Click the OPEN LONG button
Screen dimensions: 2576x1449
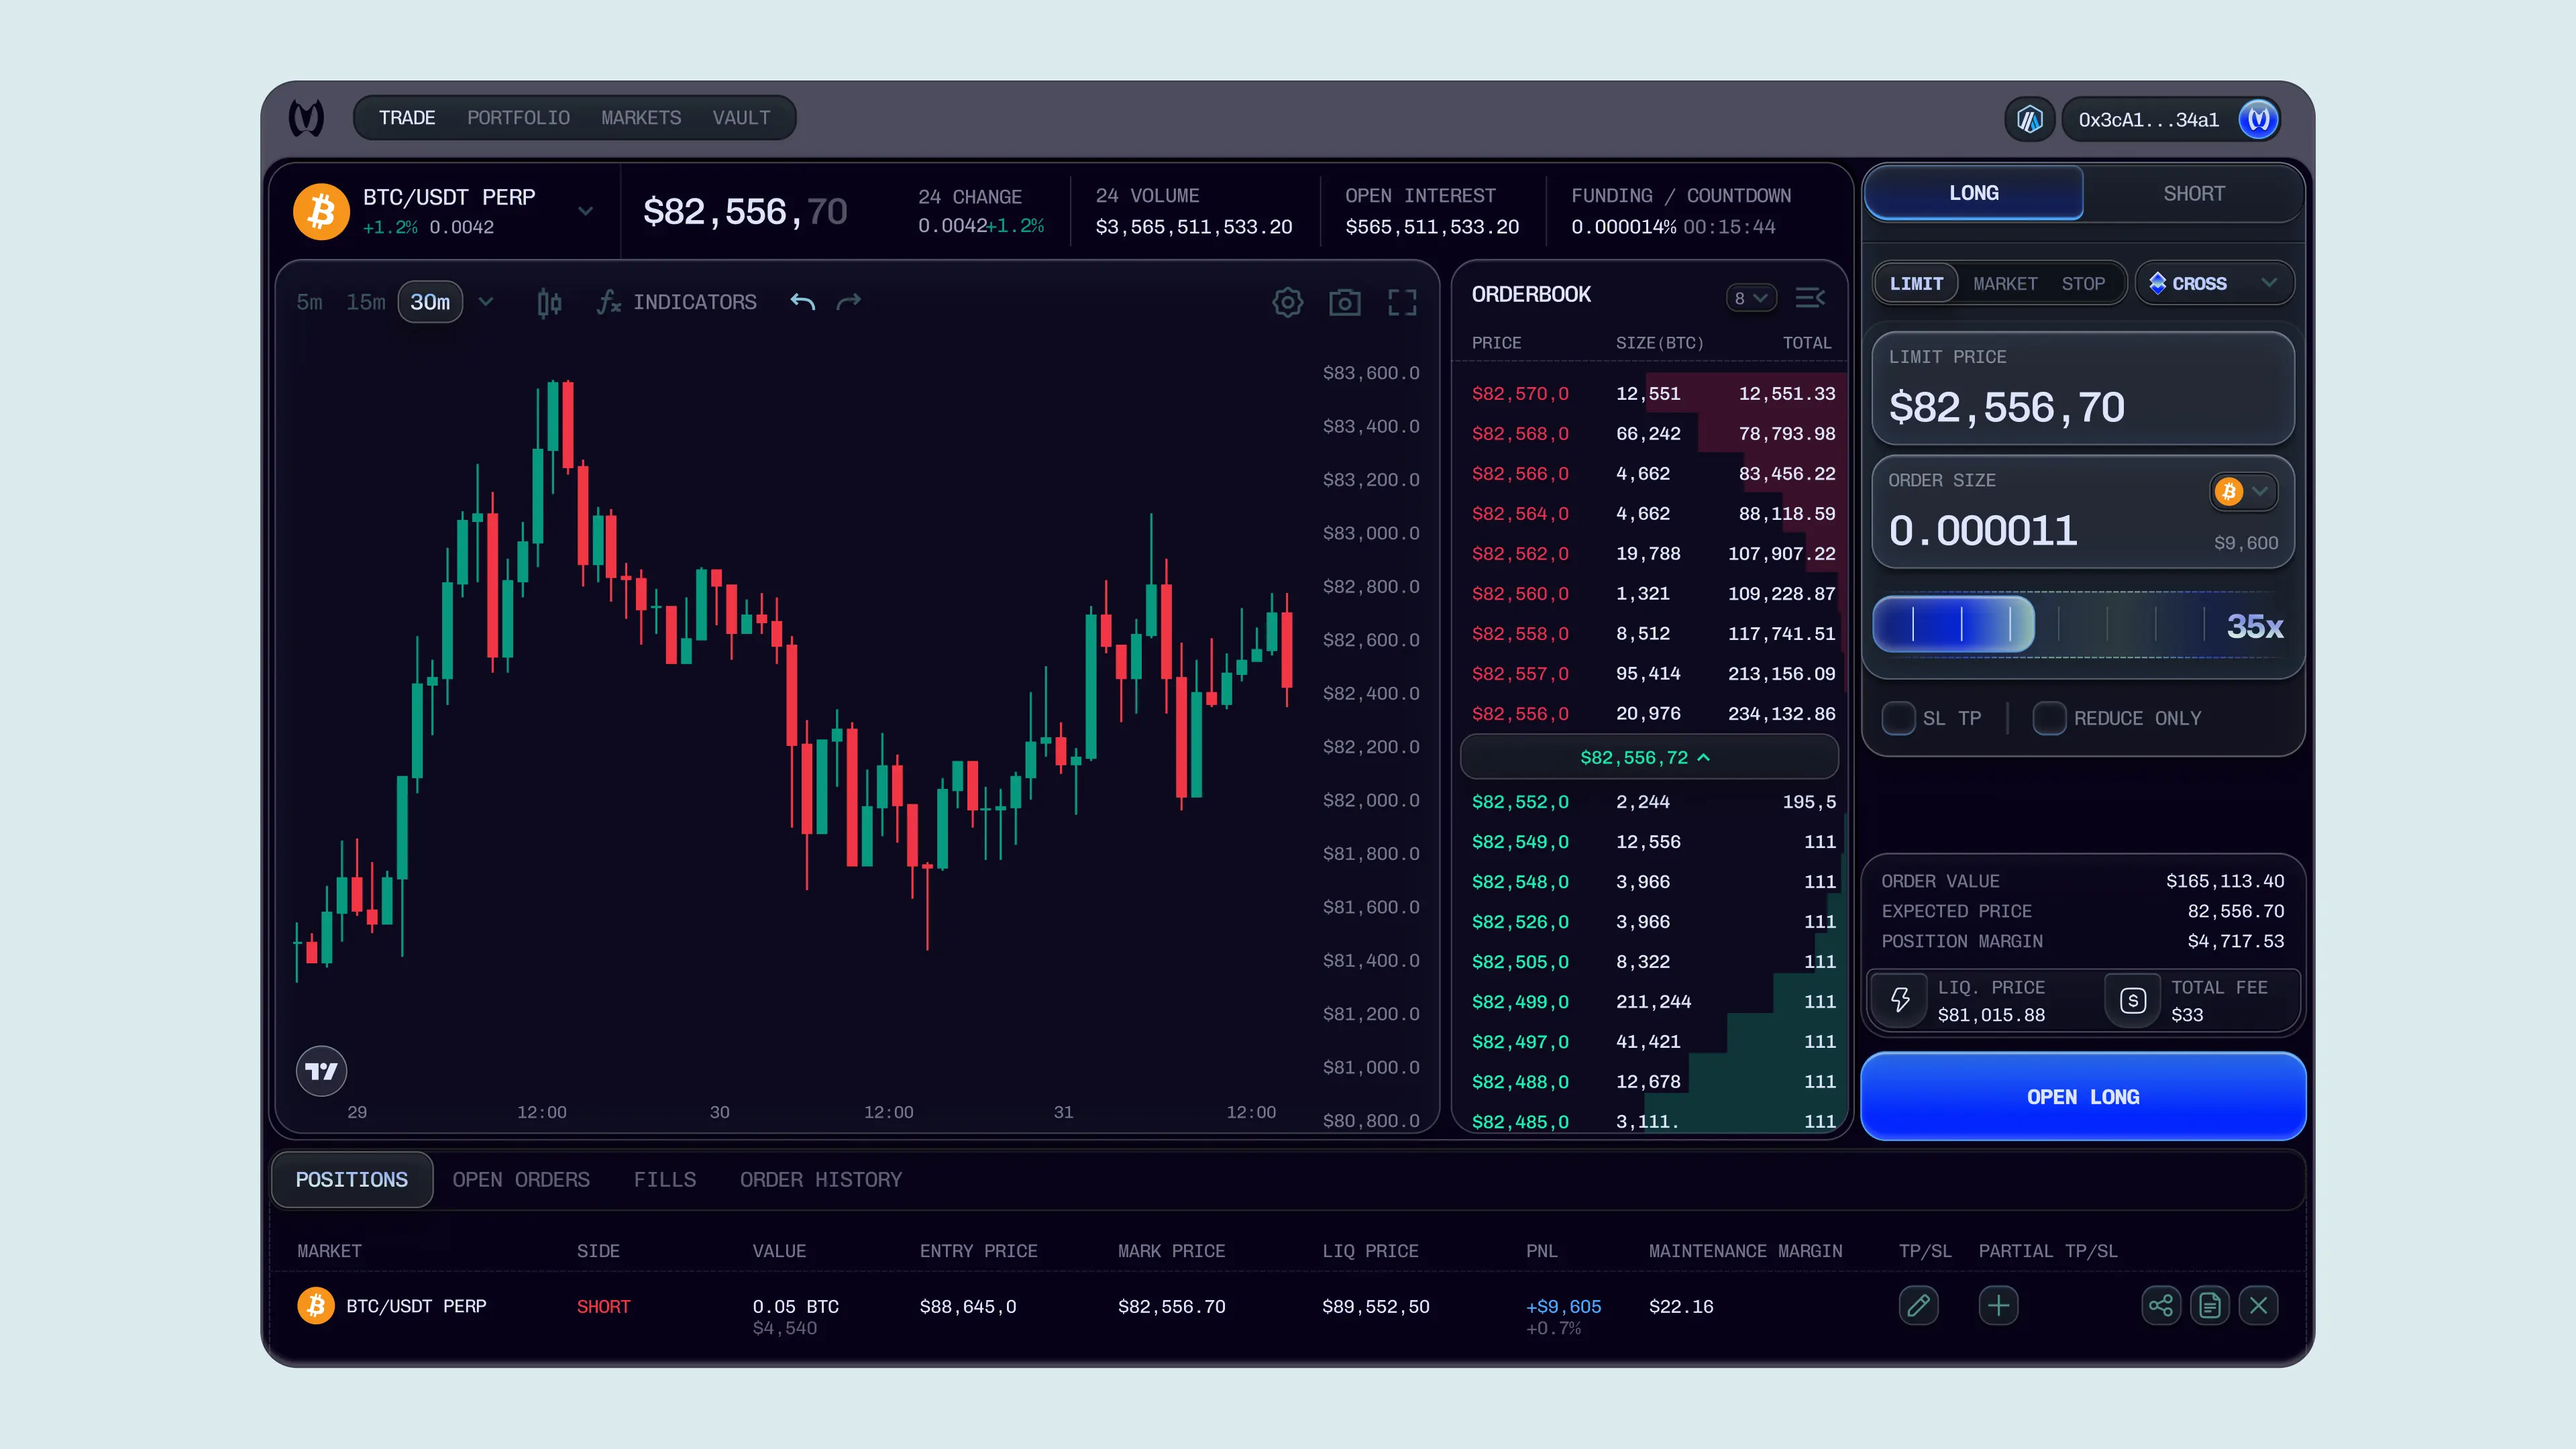click(2083, 1097)
